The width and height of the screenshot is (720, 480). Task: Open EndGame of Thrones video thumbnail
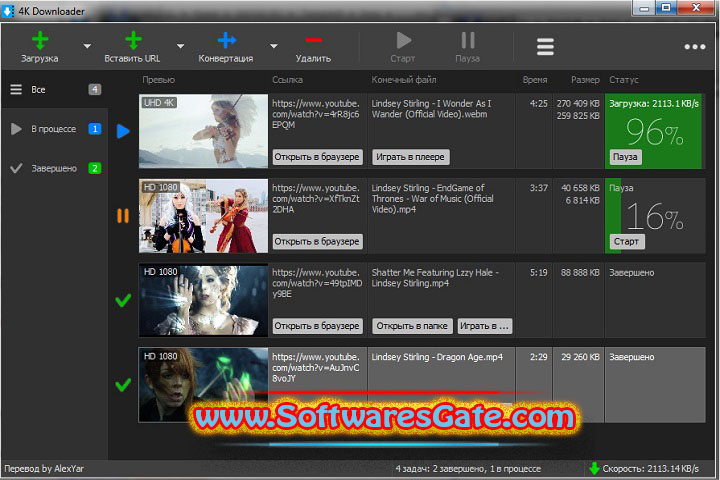point(203,216)
